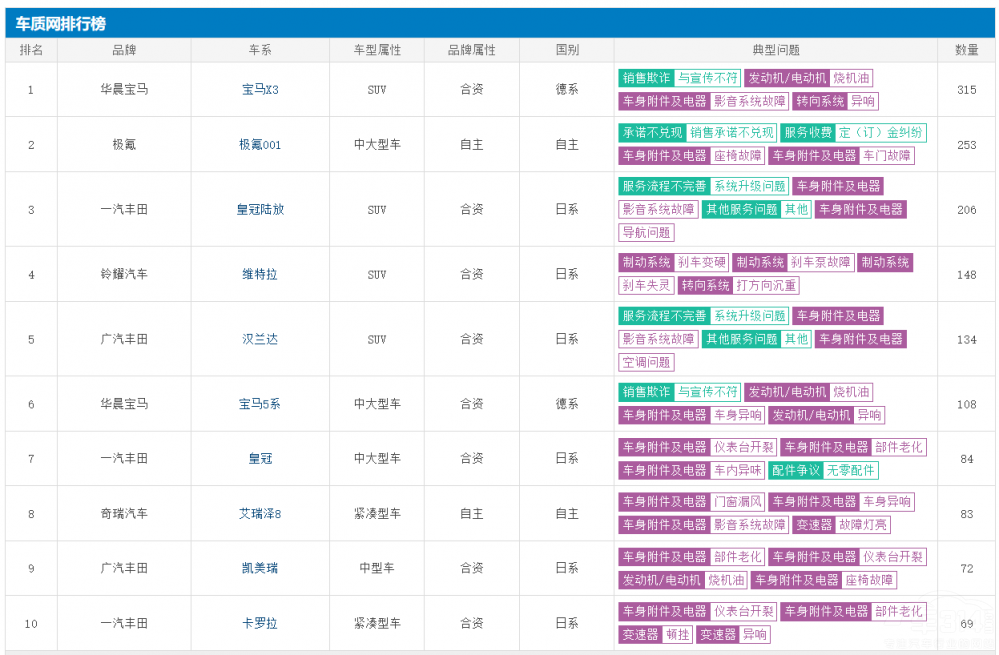Click the 导航问题 issue tag
Image resolution: width=999 pixels, height=655 pixels.
click(646, 233)
